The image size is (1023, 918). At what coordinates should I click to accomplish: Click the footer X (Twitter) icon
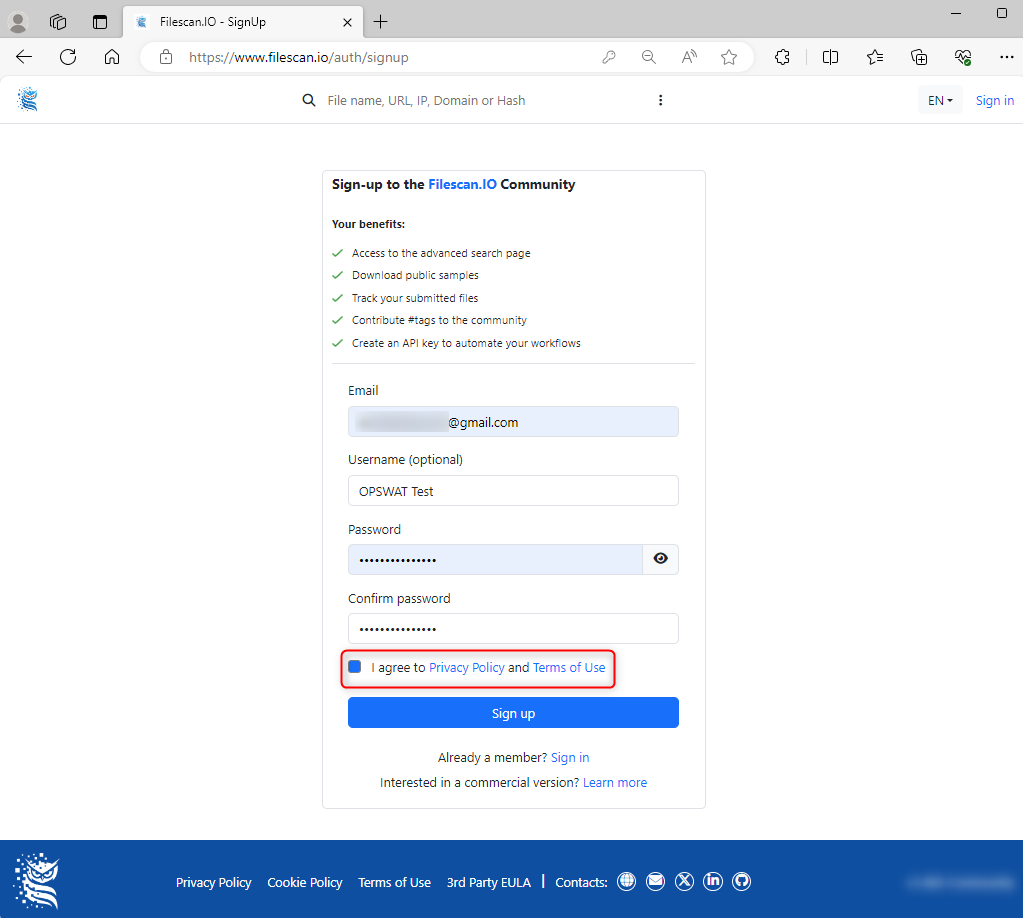point(684,881)
